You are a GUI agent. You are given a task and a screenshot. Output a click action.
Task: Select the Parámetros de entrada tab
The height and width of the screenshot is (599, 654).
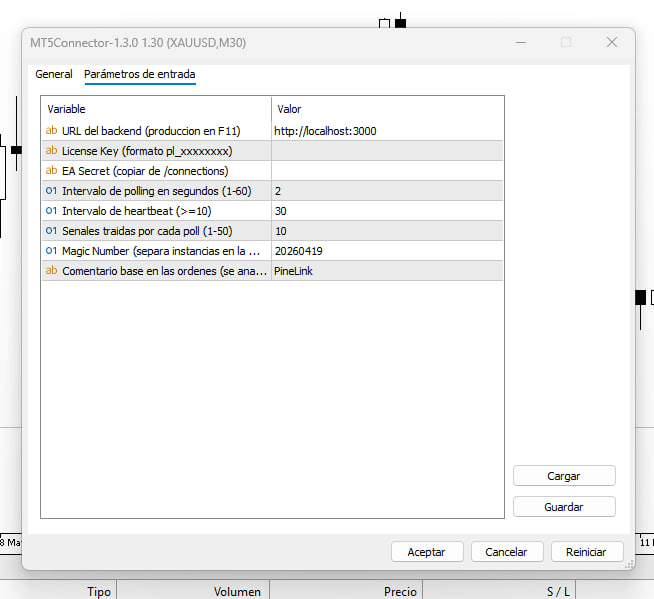pos(140,74)
